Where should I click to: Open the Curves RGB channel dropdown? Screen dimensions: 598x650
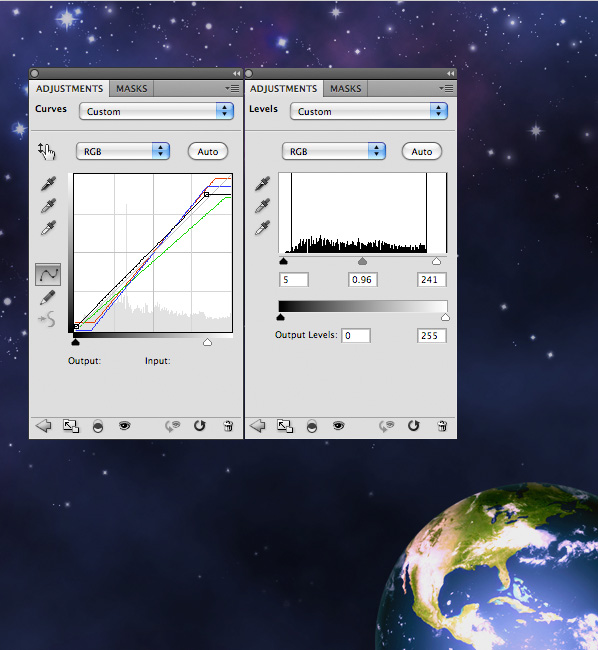click(123, 151)
